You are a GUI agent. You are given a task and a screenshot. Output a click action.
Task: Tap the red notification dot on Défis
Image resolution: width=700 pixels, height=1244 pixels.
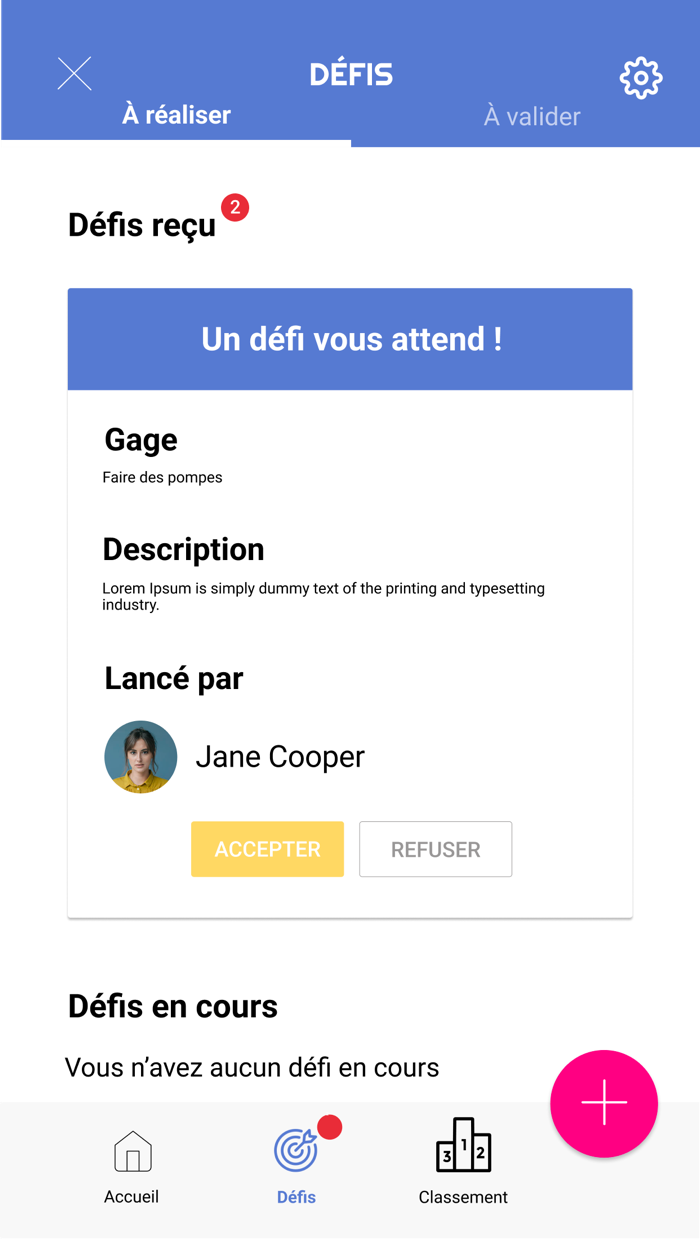coord(330,1127)
